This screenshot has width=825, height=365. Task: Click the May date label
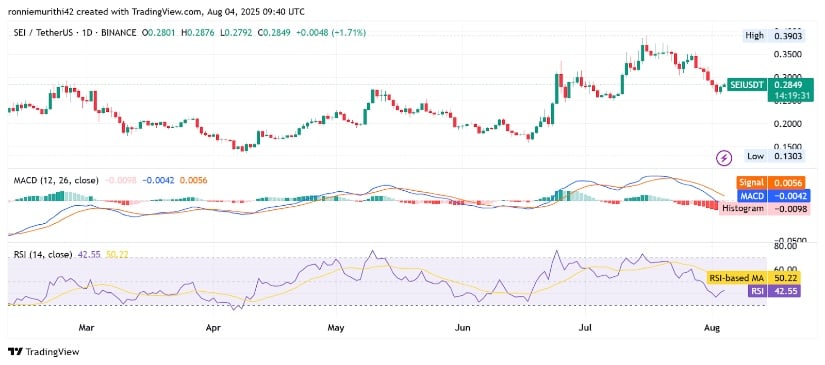pos(336,328)
